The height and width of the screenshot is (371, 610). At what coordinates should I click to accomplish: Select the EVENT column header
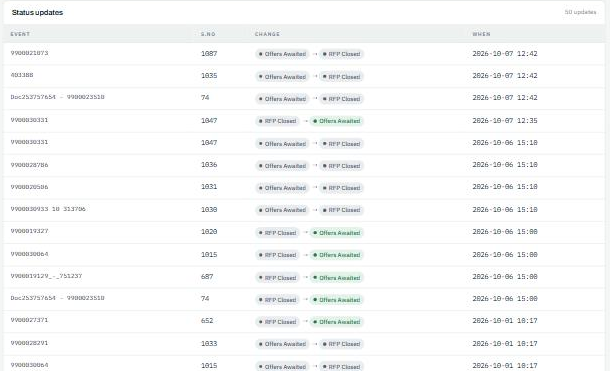click(x=20, y=34)
